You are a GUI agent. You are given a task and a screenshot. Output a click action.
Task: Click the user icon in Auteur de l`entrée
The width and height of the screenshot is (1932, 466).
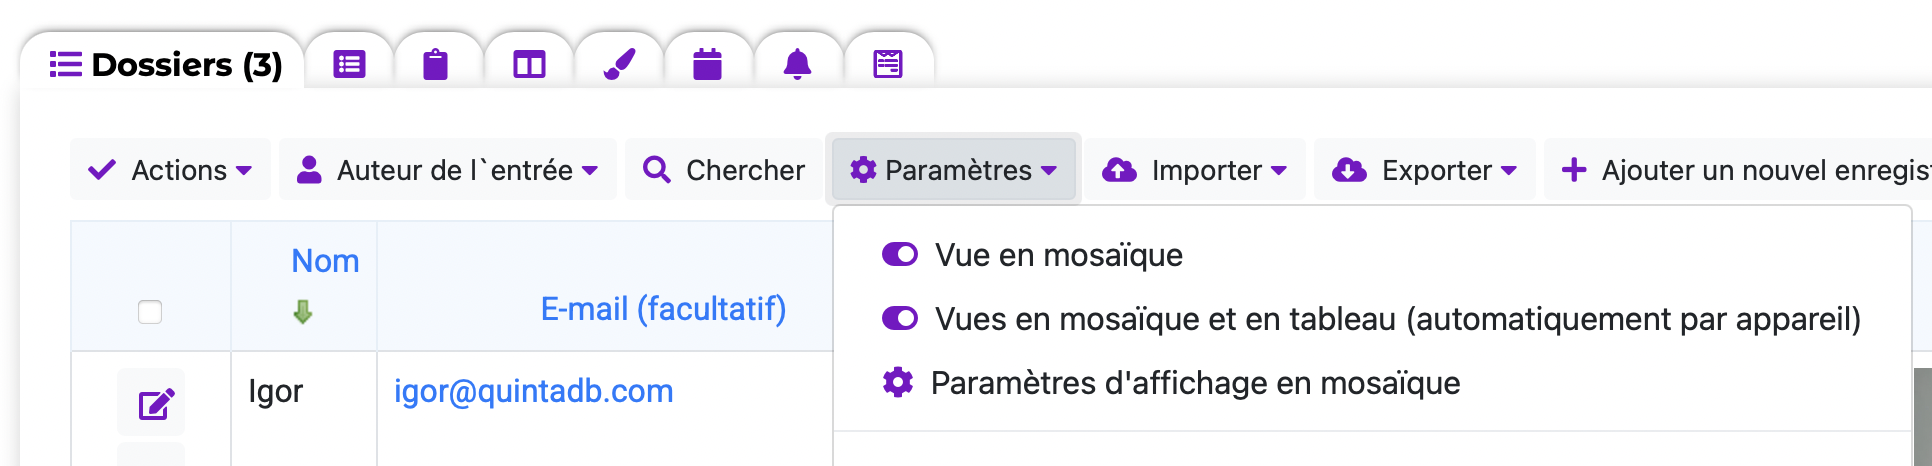click(x=310, y=170)
